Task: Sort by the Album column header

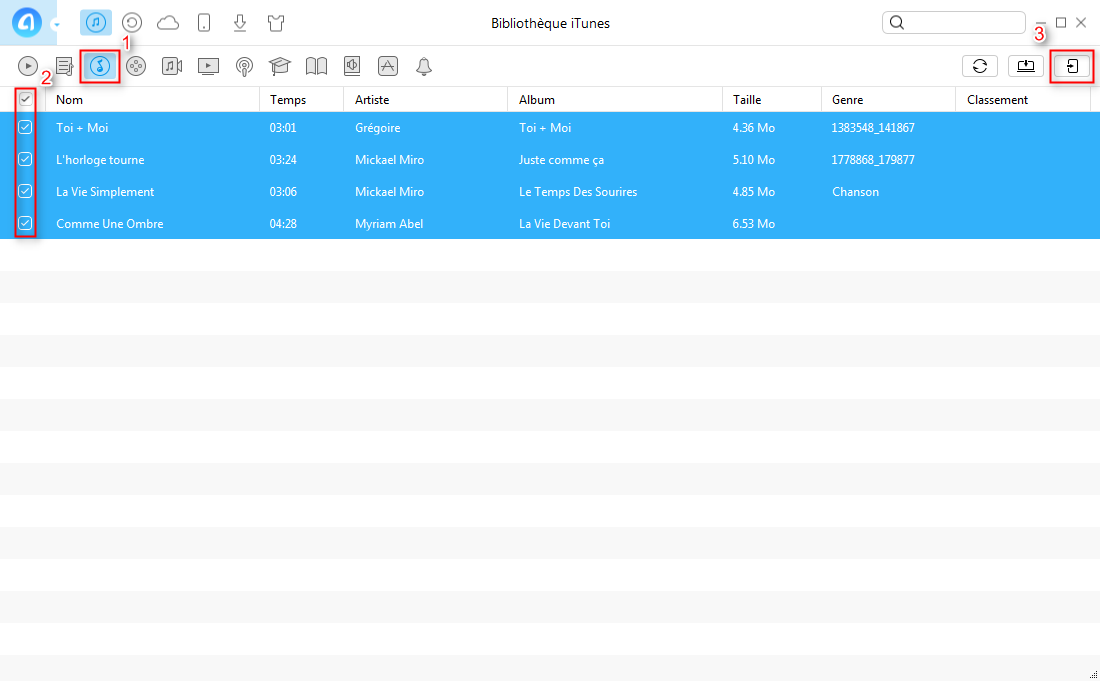Action: 615,100
